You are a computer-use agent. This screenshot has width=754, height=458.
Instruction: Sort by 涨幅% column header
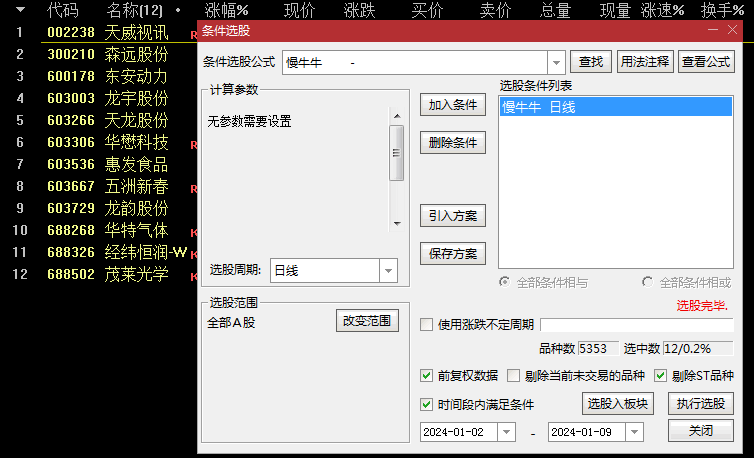tap(226, 10)
